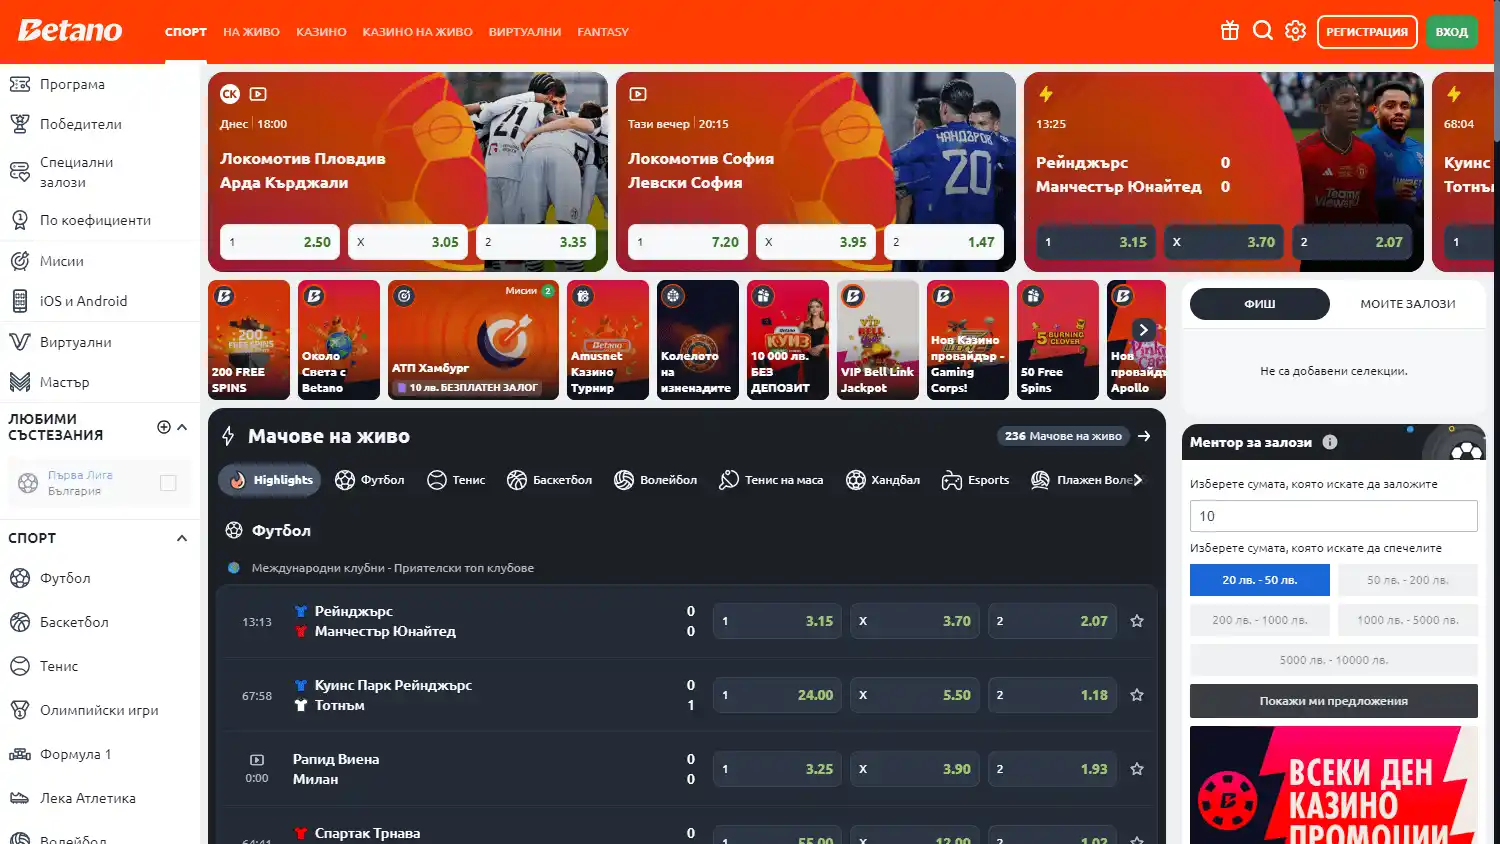Screen dimensions: 1500x844
Task: Open По коефициенти sidebar item
Action: pyautogui.click(x=100, y=220)
